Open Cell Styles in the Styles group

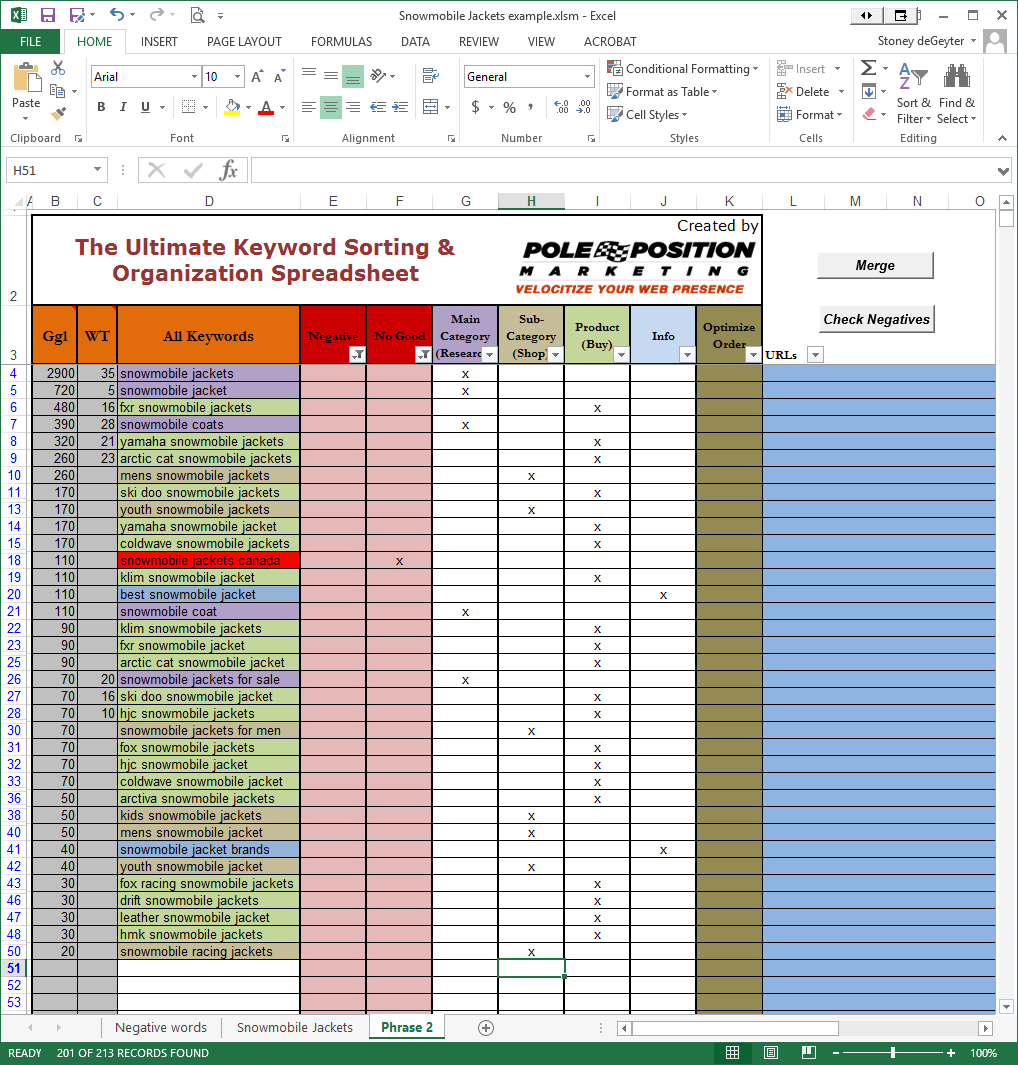[x=647, y=114]
